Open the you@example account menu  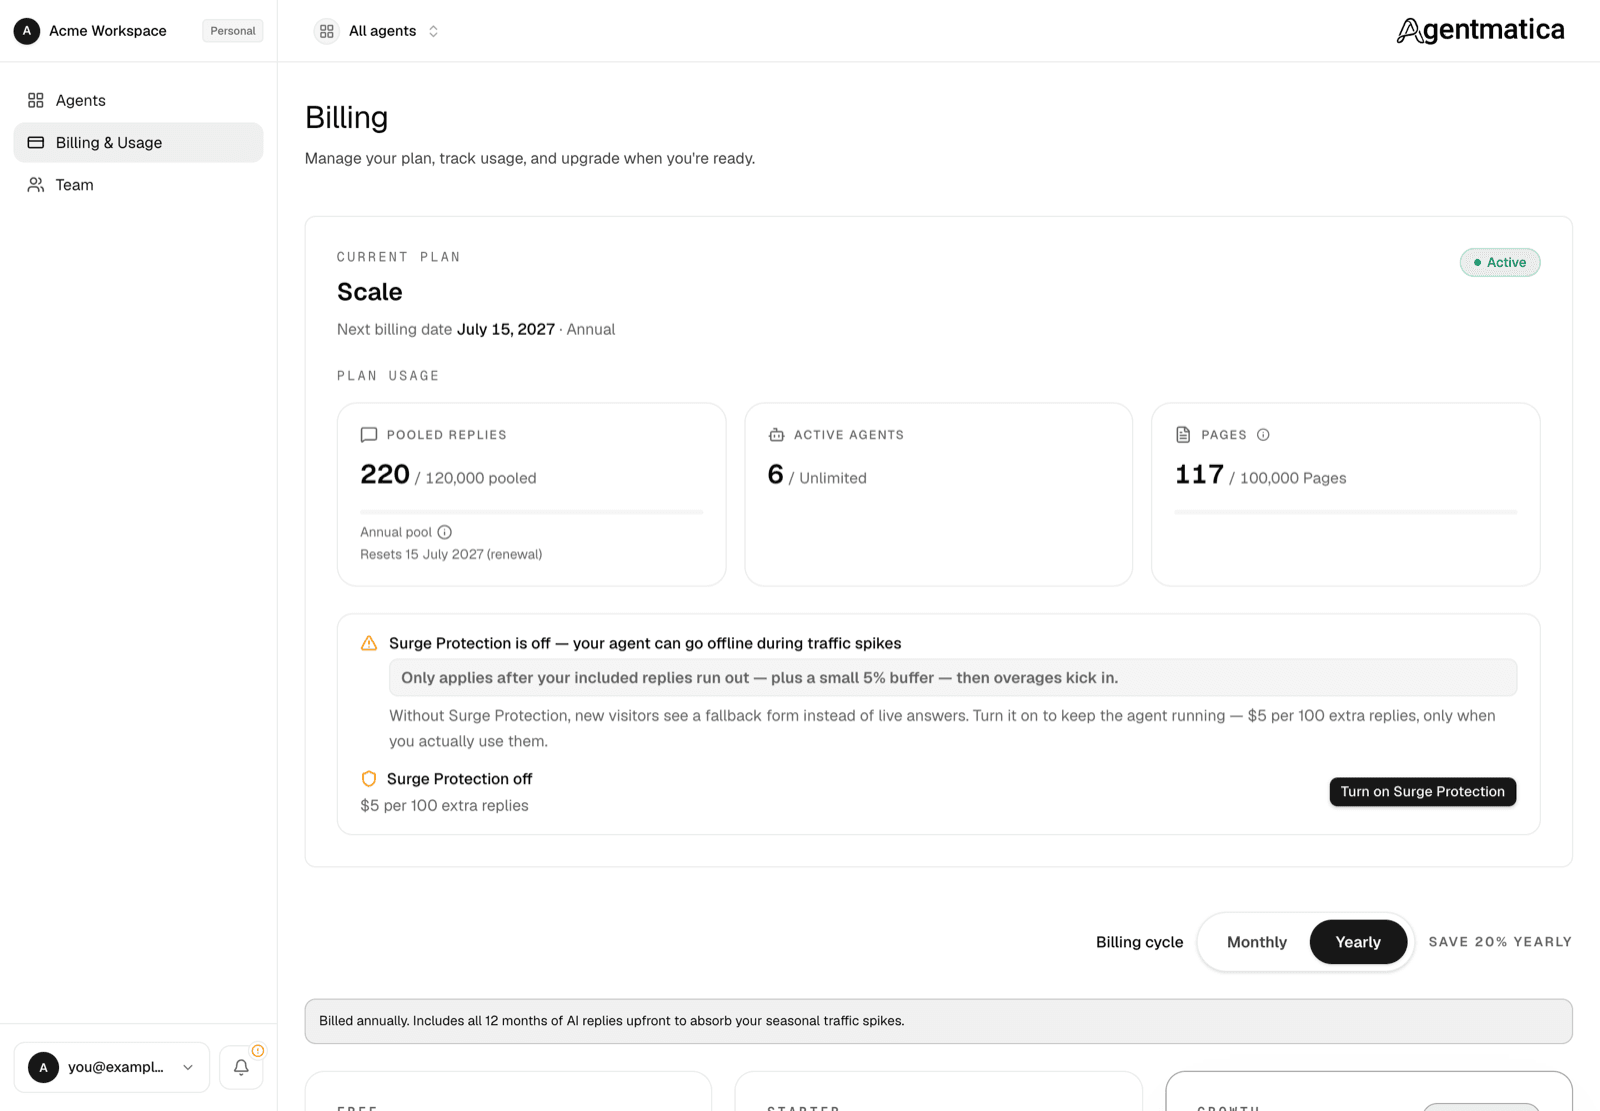tap(112, 1067)
